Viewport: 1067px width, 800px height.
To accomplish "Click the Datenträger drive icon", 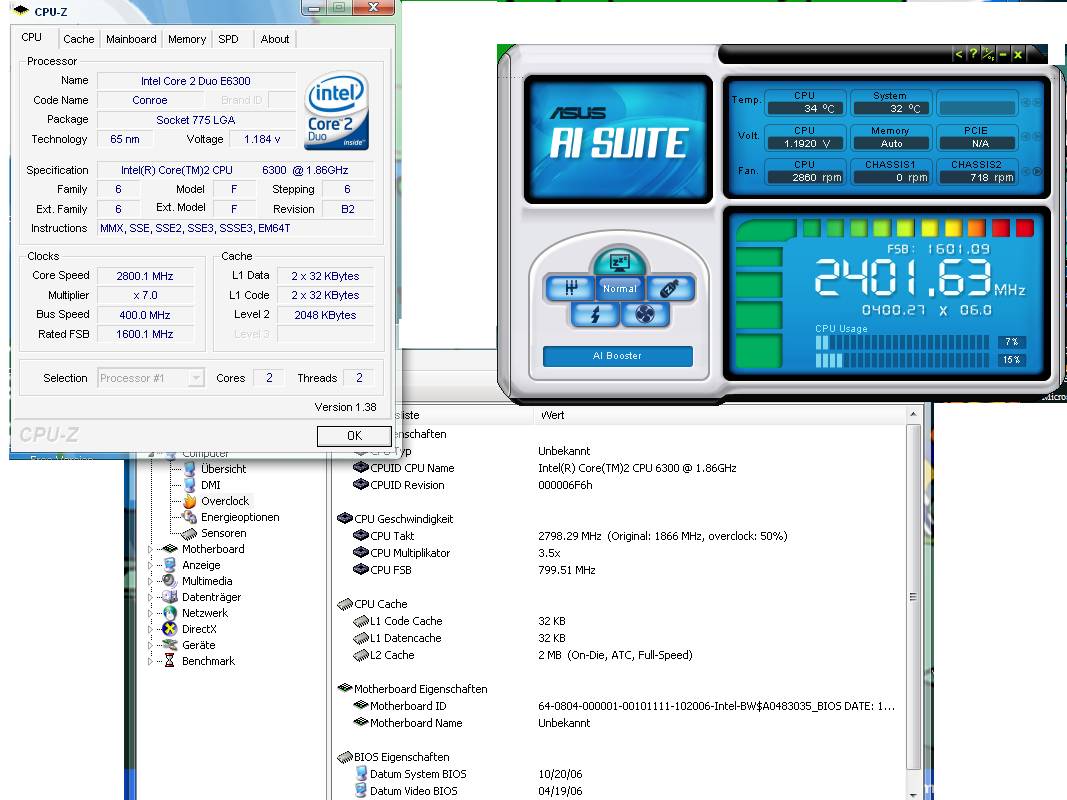I will pos(170,597).
